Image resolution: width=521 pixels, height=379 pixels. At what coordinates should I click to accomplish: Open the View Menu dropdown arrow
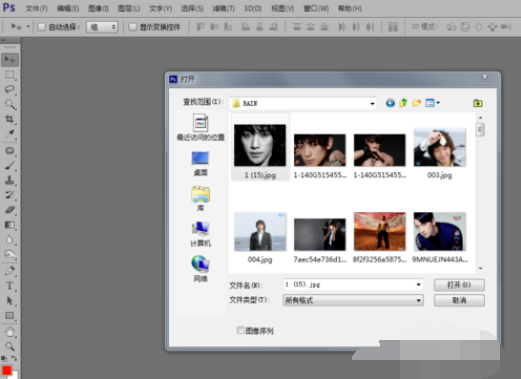point(438,103)
